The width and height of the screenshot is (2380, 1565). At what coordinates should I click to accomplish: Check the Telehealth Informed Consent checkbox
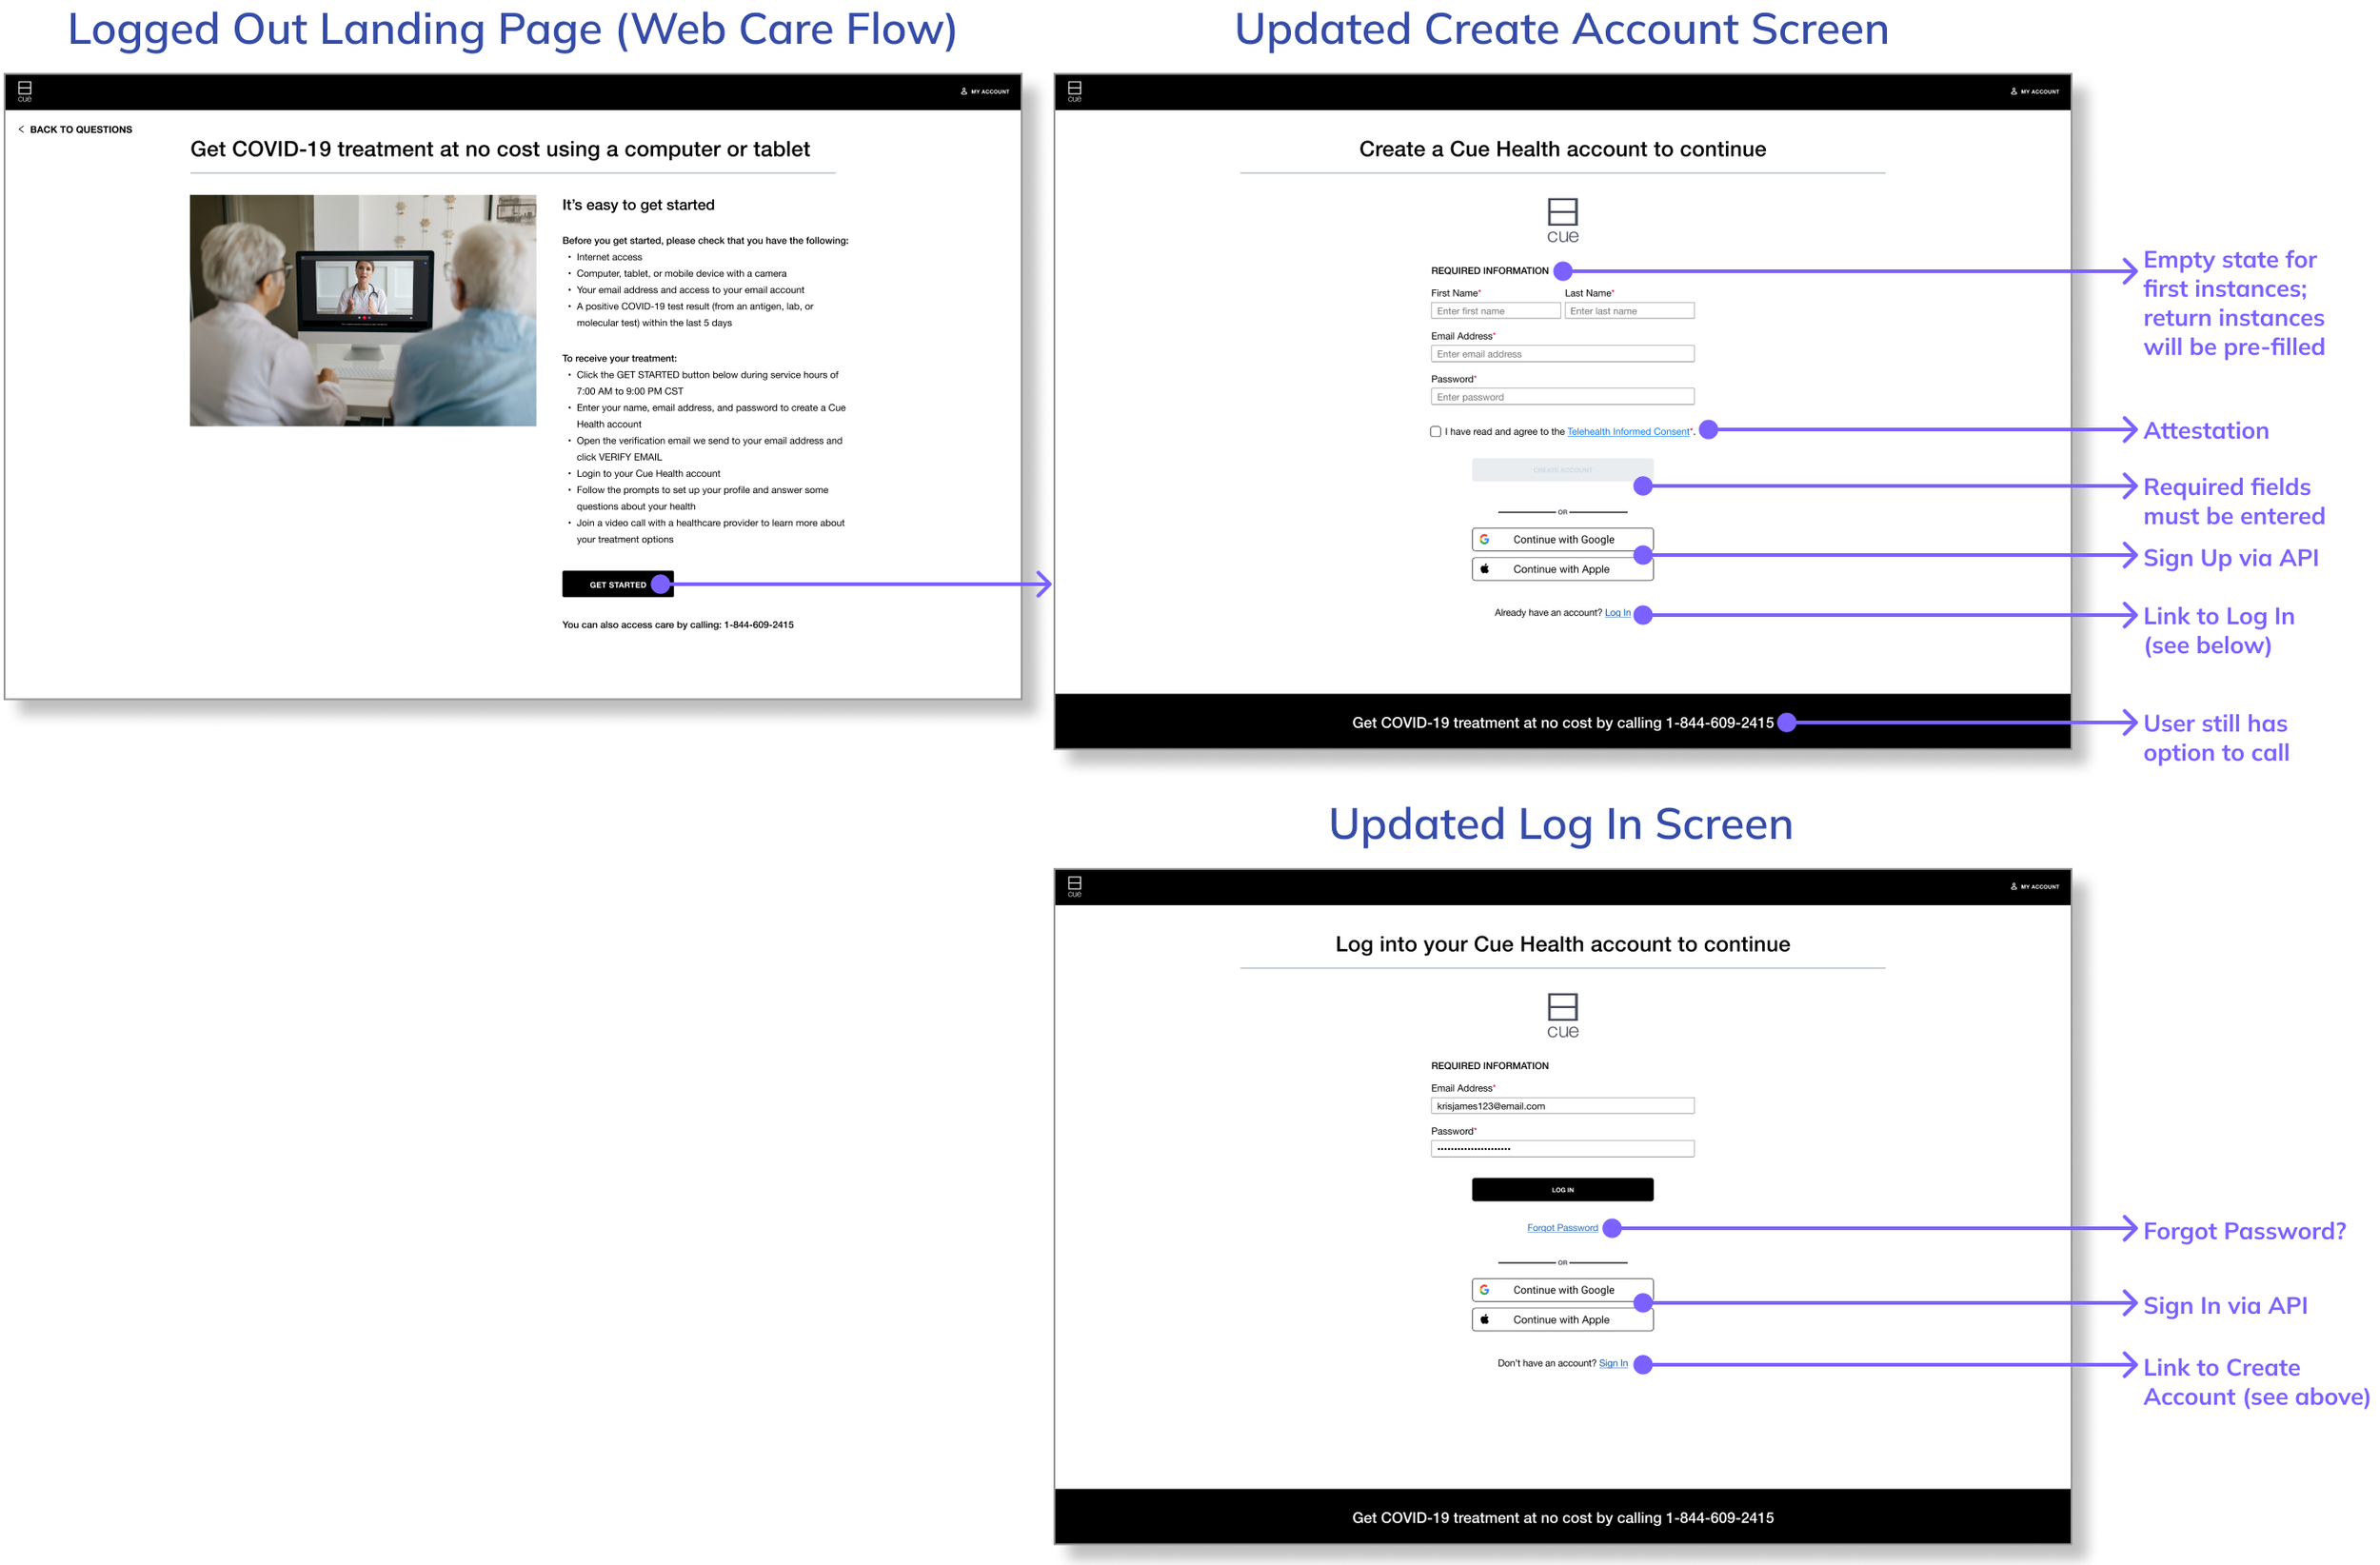point(1436,432)
